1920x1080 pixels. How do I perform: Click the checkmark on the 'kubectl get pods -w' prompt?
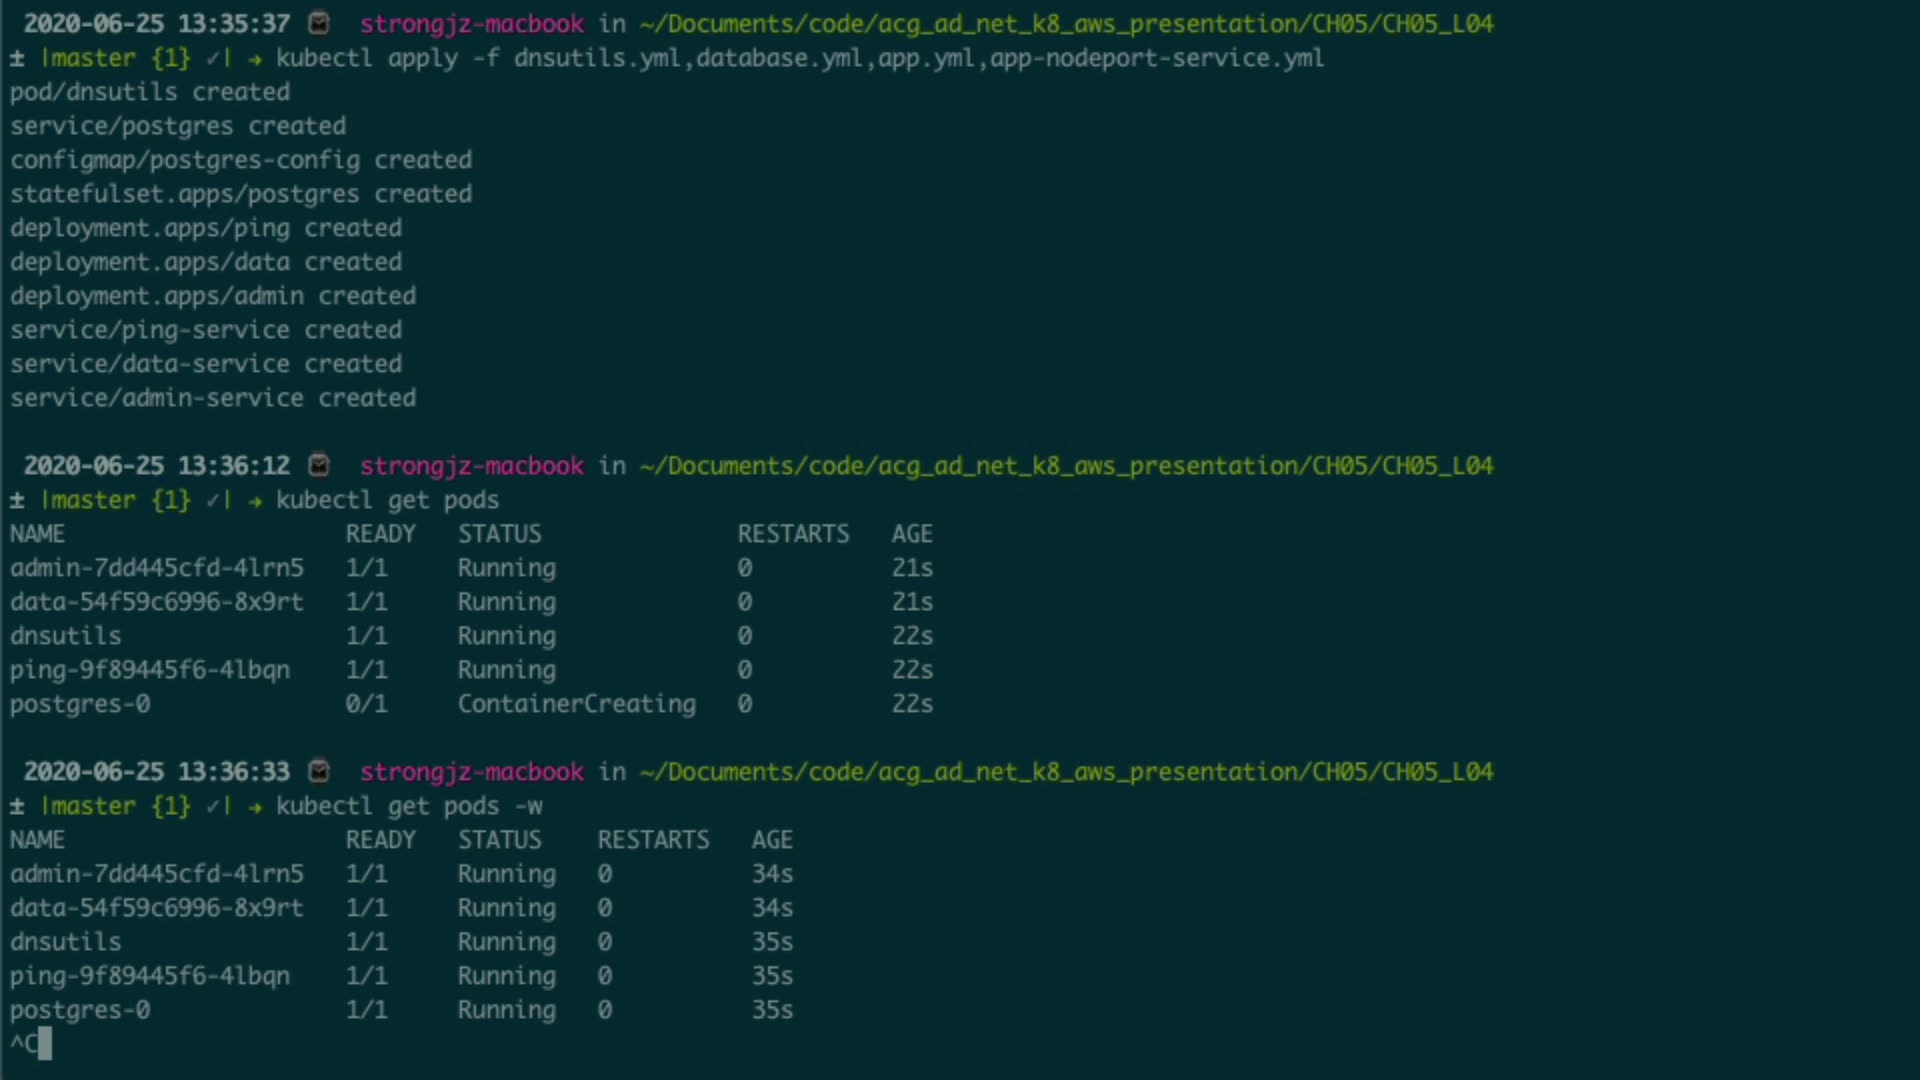tap(213, 806)
